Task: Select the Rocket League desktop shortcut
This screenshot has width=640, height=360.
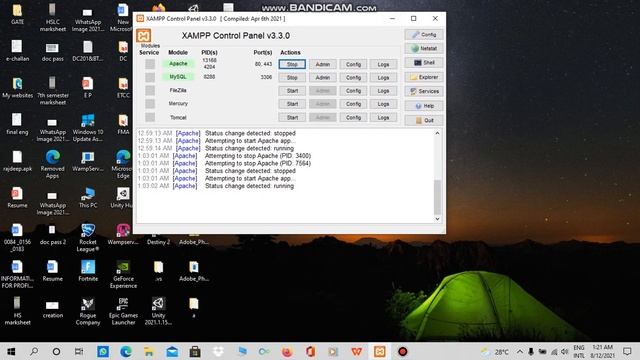Action: coord(88,238)
